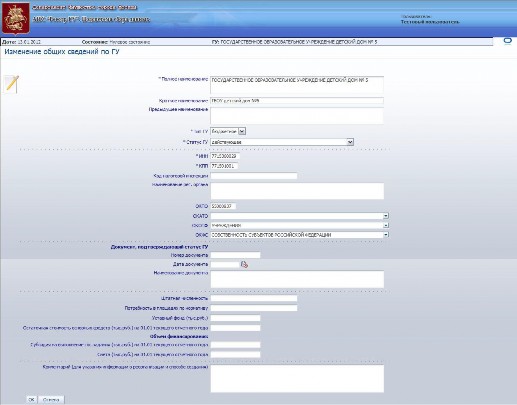517x405 pixels.
Task: Click the Штатная численность field
Action: point(254,298)
